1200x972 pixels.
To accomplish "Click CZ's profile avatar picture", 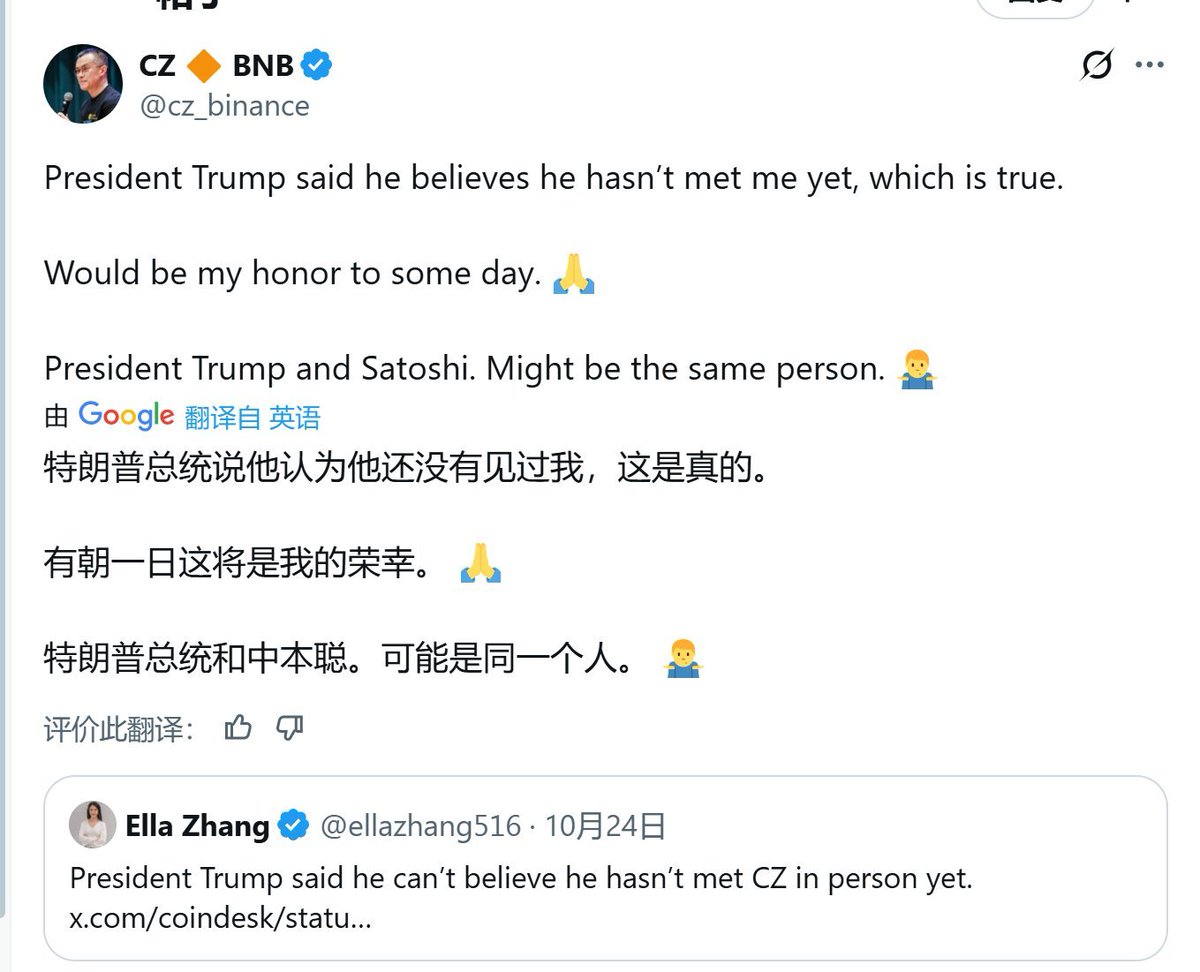I will tap(83, 84).
